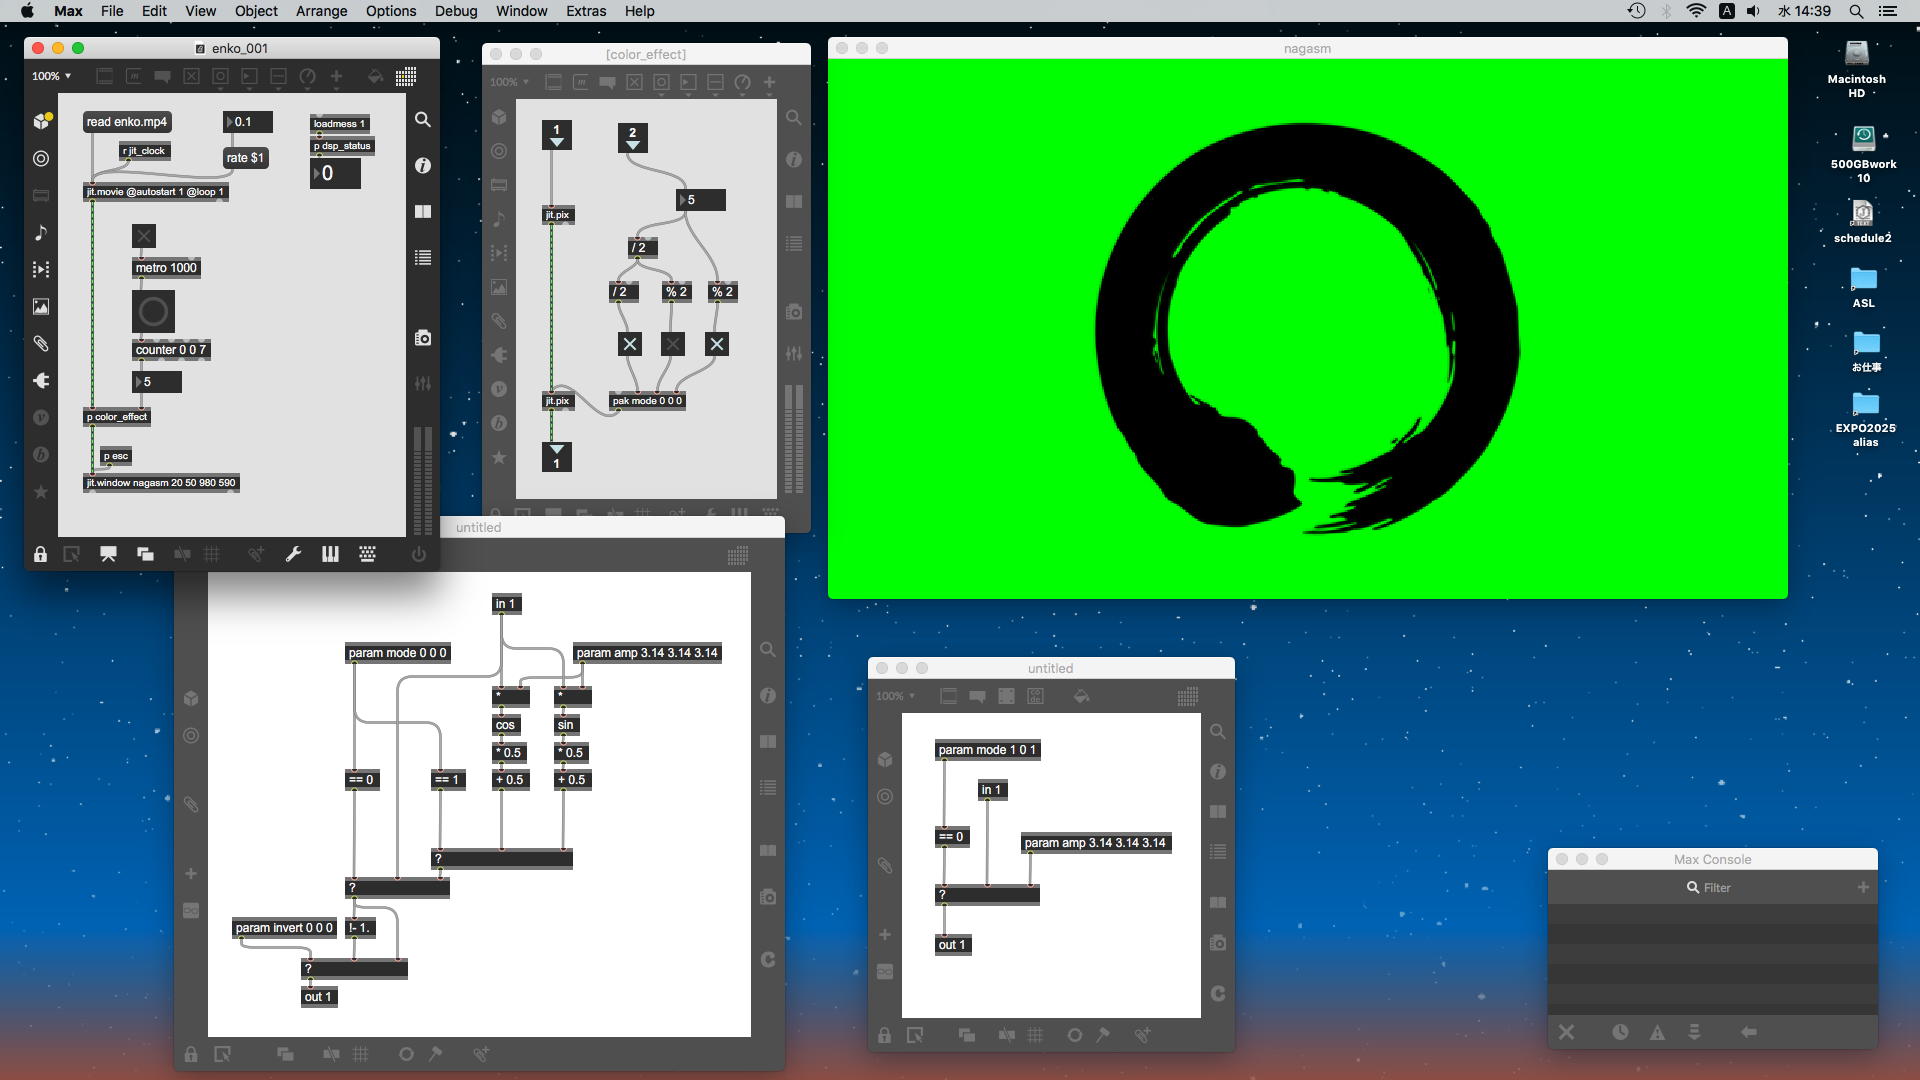The height and width of the screenshot is (1080, 1920).
Task: Open the 100% zoom dropdown in enko_001
Action: click(51, 76)
